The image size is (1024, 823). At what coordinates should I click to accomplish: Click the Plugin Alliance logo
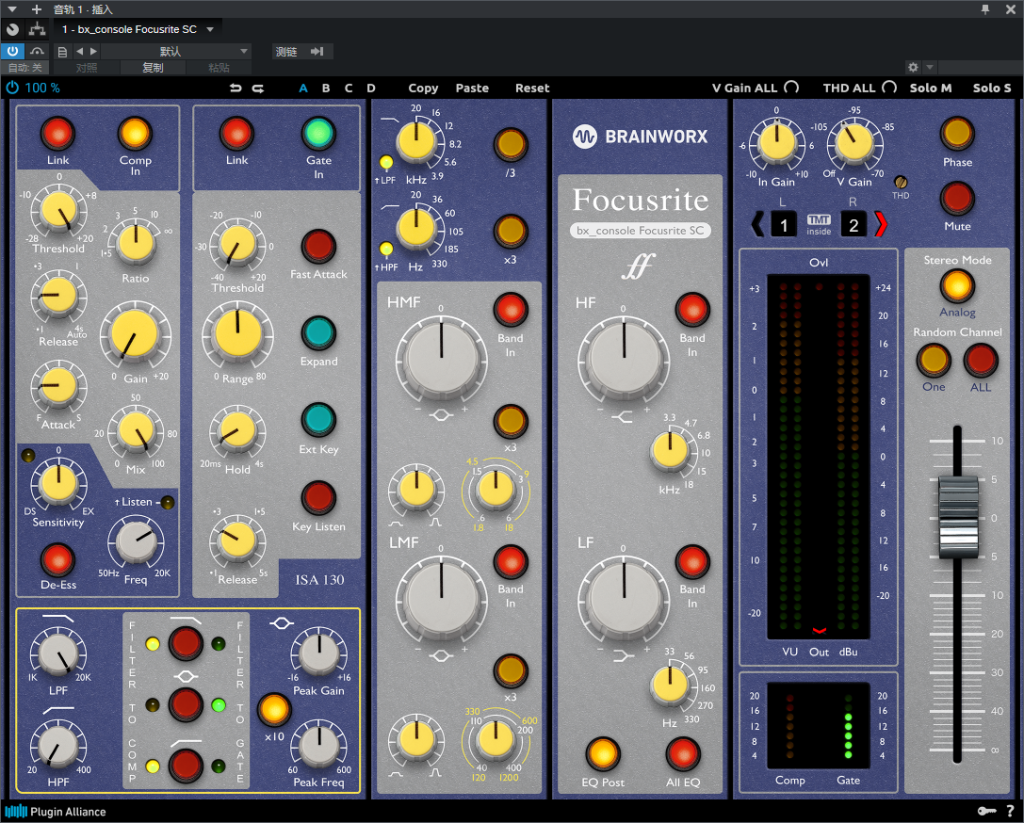pos(56,811)
